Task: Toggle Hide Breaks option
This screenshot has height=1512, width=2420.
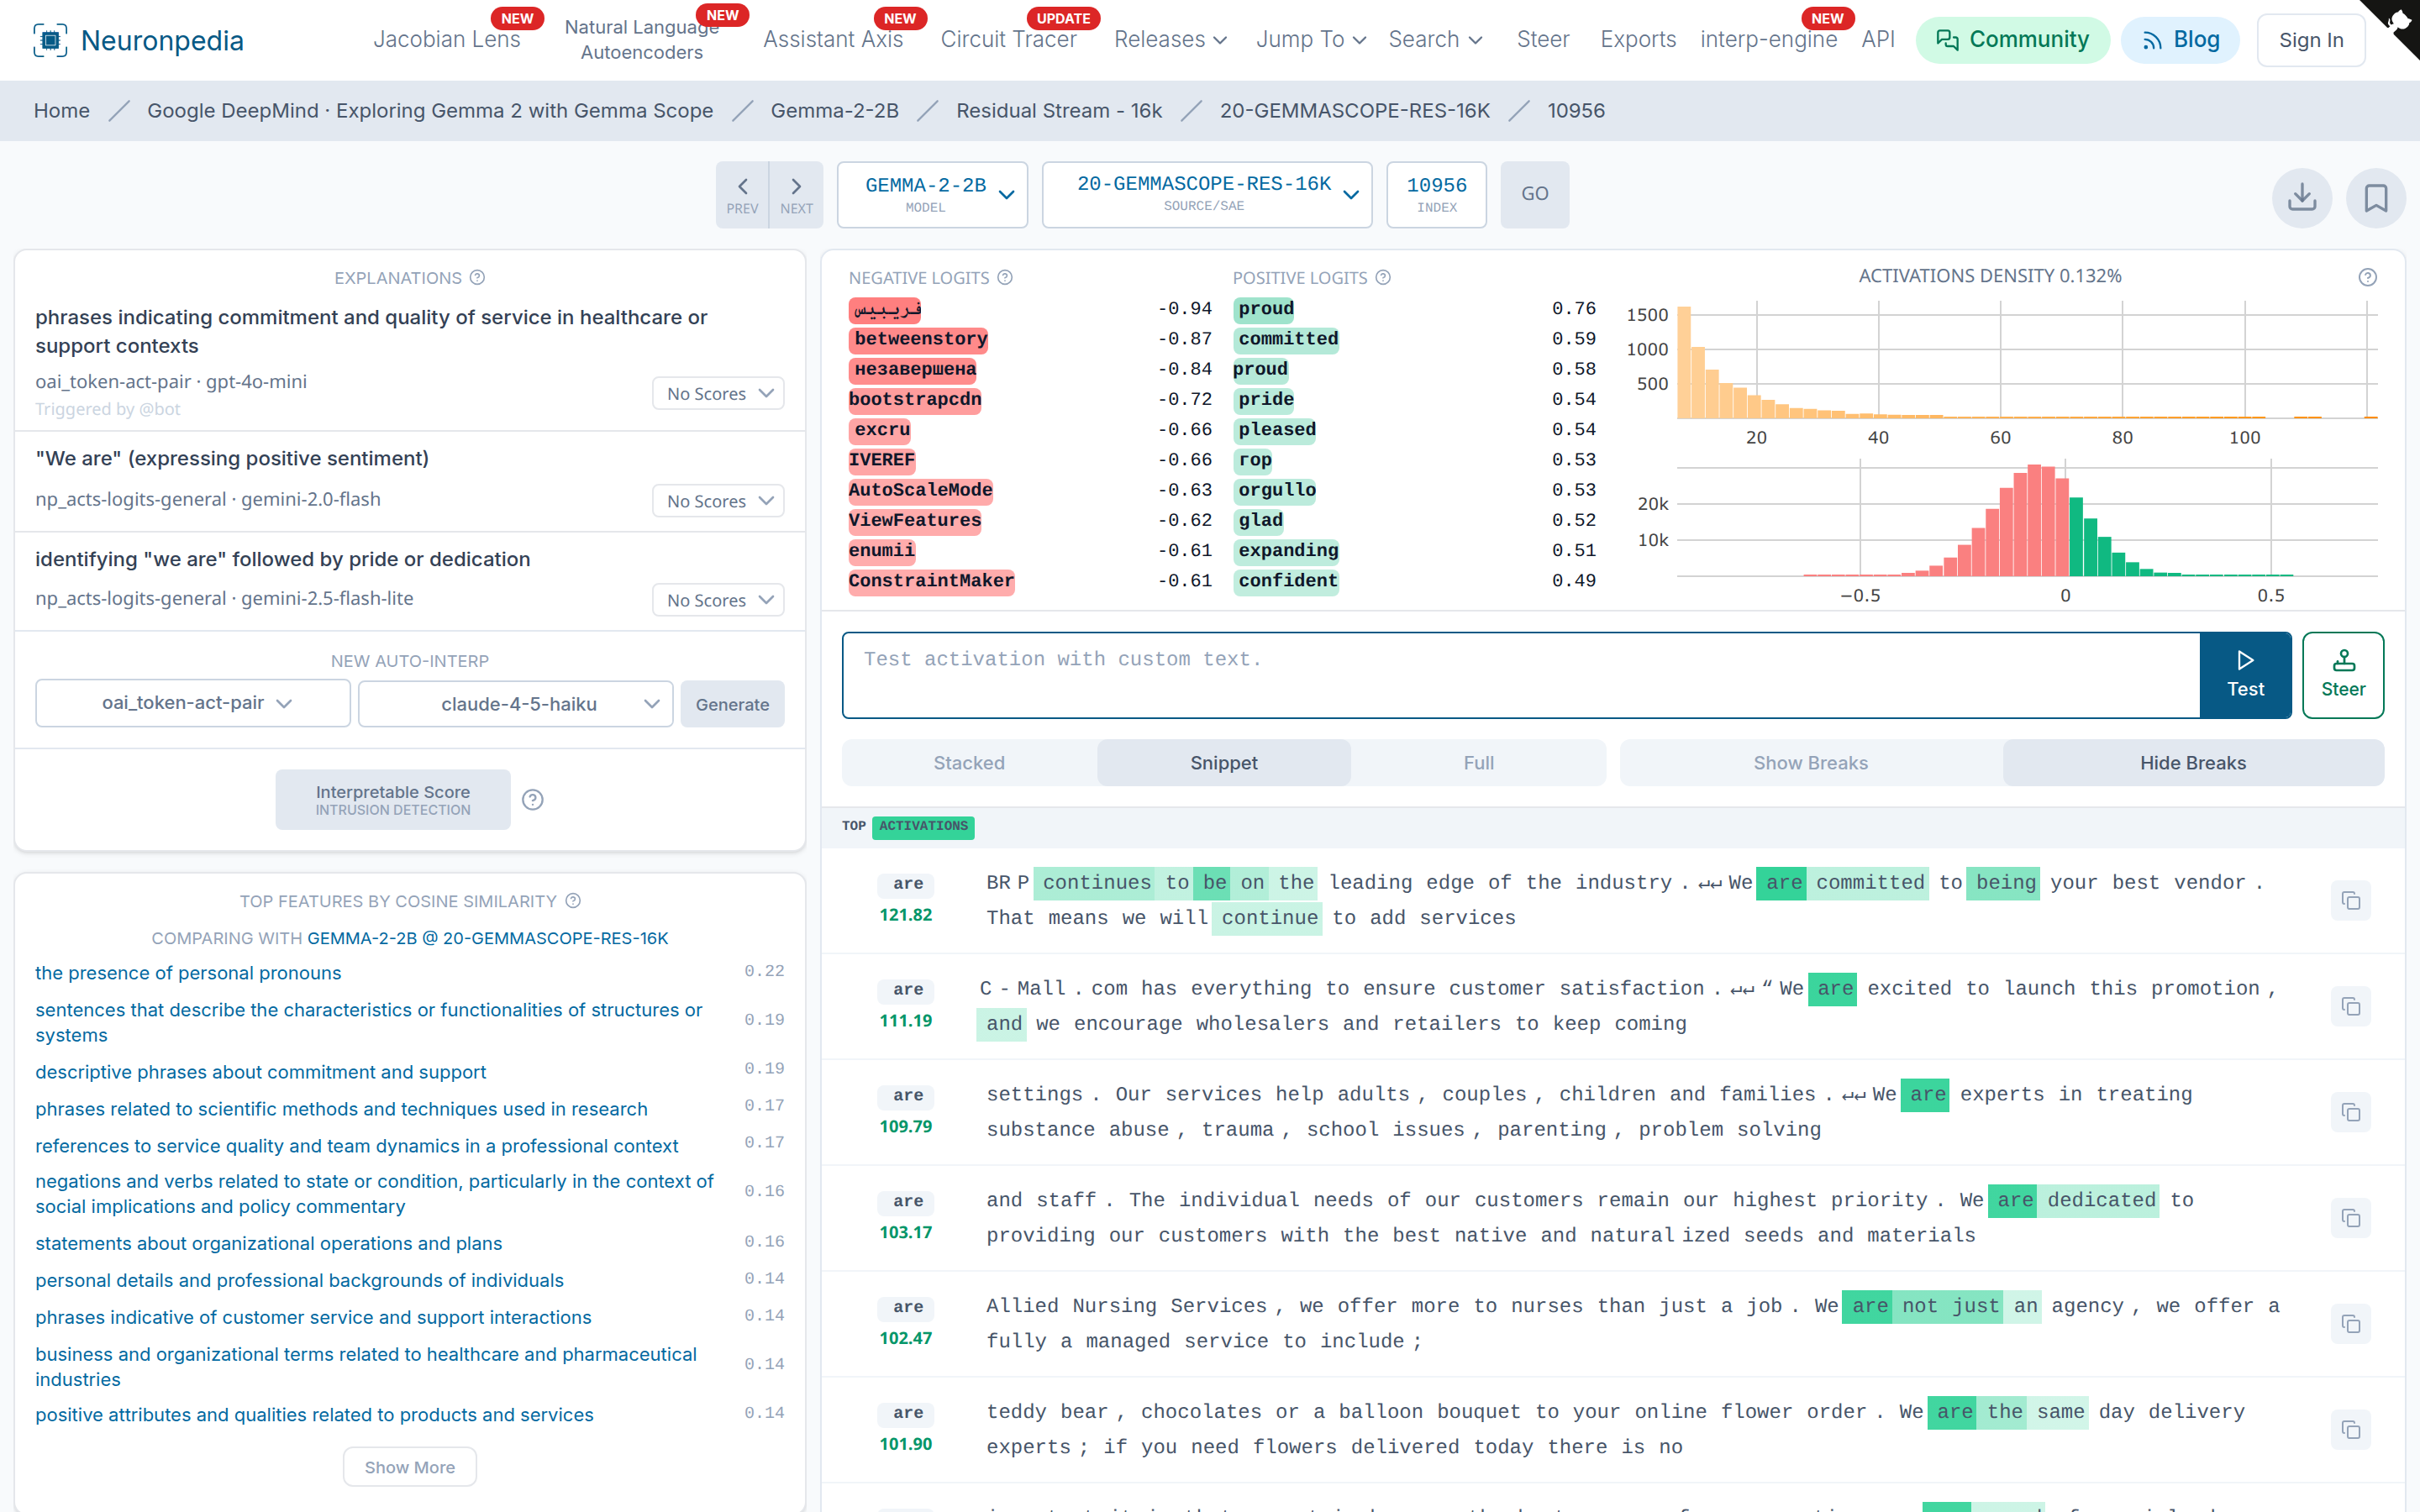Action: tap(2193, 763)
